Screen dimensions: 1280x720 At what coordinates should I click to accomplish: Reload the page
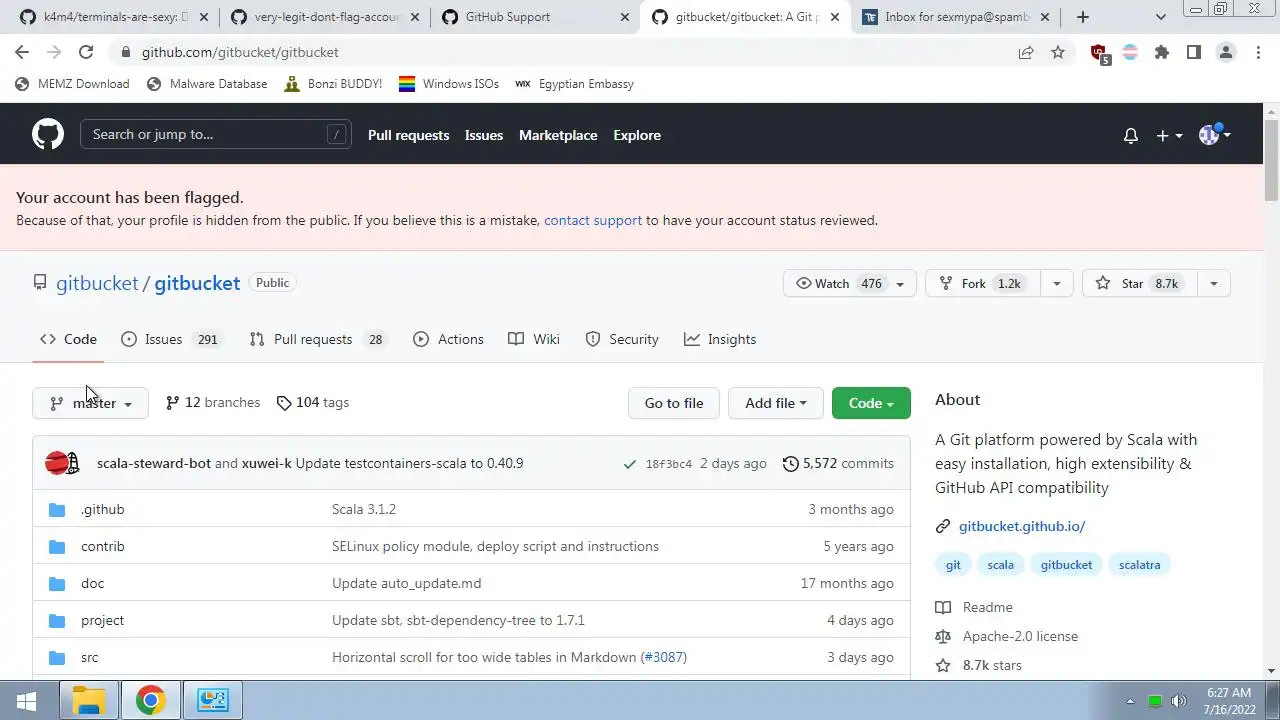coord(86,52)
